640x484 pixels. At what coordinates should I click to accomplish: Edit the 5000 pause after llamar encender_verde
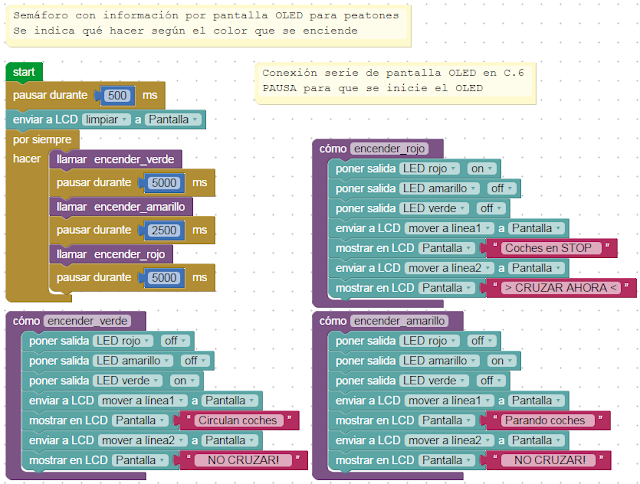(164, 183)
